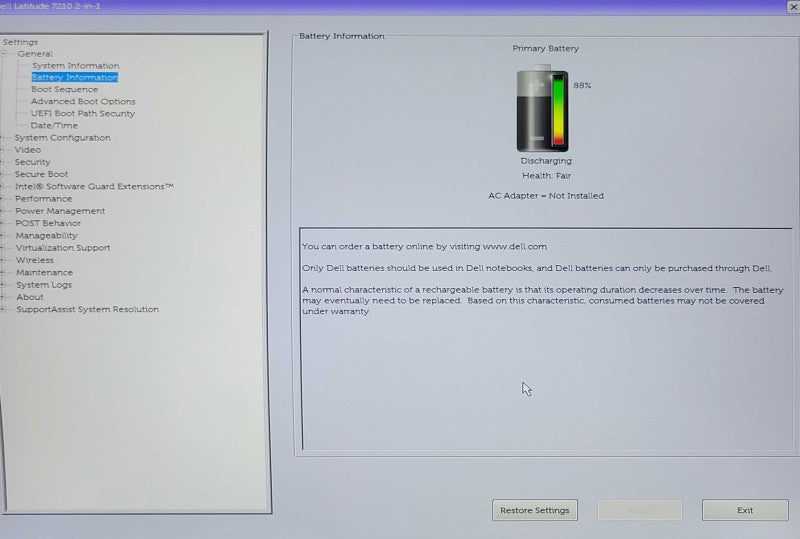
Task: Expand the Power Management node
Action: click(x=2, y=211)
